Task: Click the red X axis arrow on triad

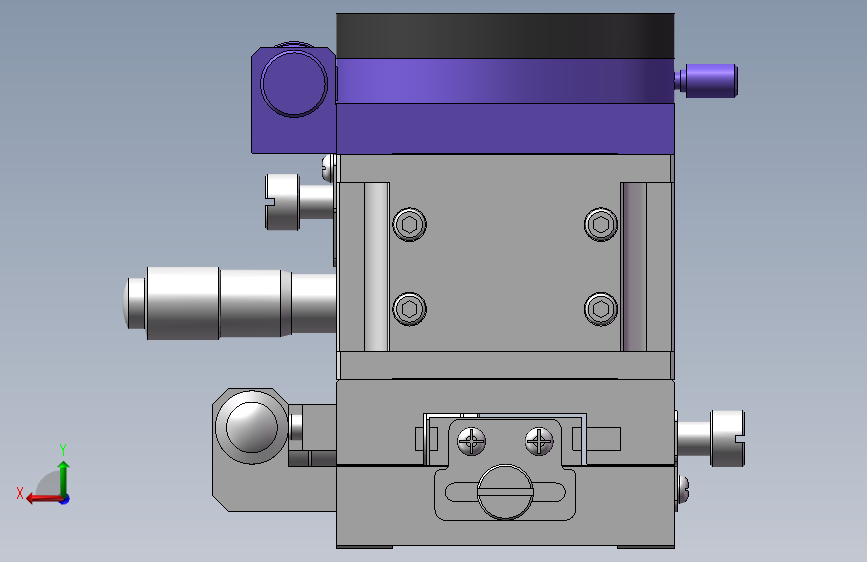Action: (43, 499)
